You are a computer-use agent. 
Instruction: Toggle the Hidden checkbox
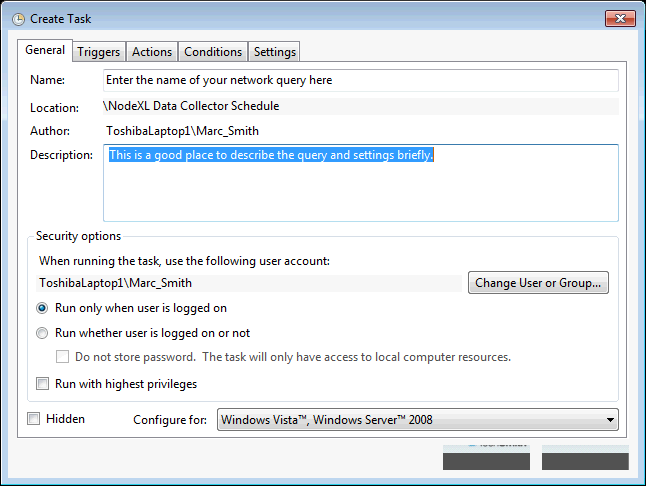click(x=35, y=419)
